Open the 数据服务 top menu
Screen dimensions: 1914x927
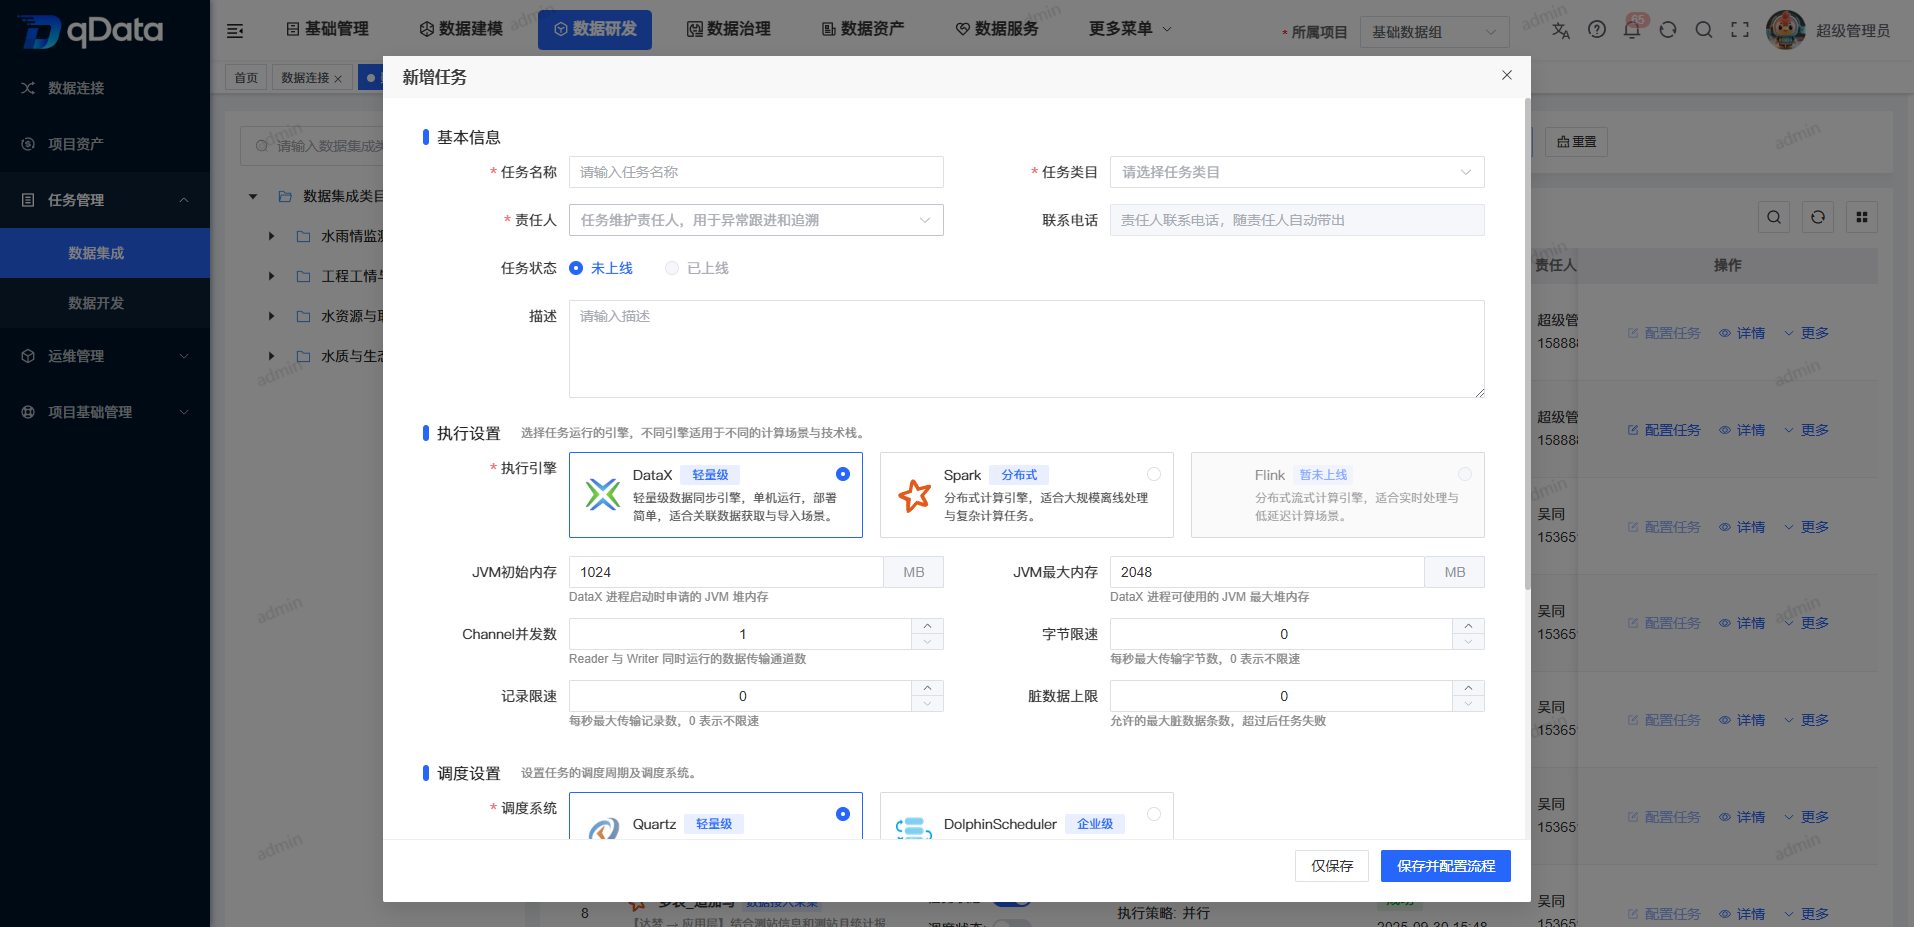(997, 29)
